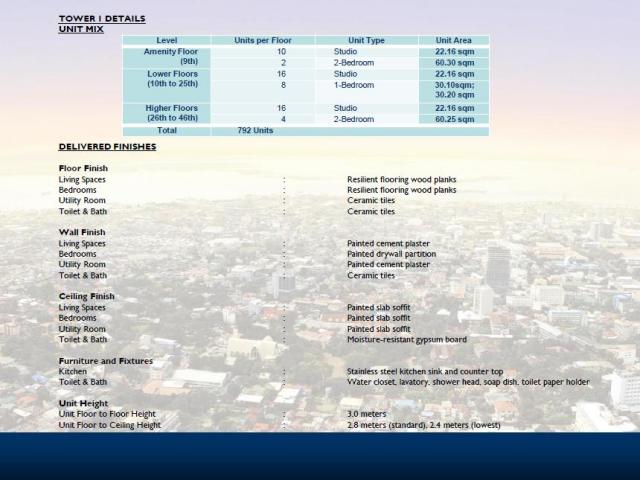This screenshot has height=480, width=640.
Task: Click "Toilet & Bath" under Wall Finish
Action: point(83,276)
